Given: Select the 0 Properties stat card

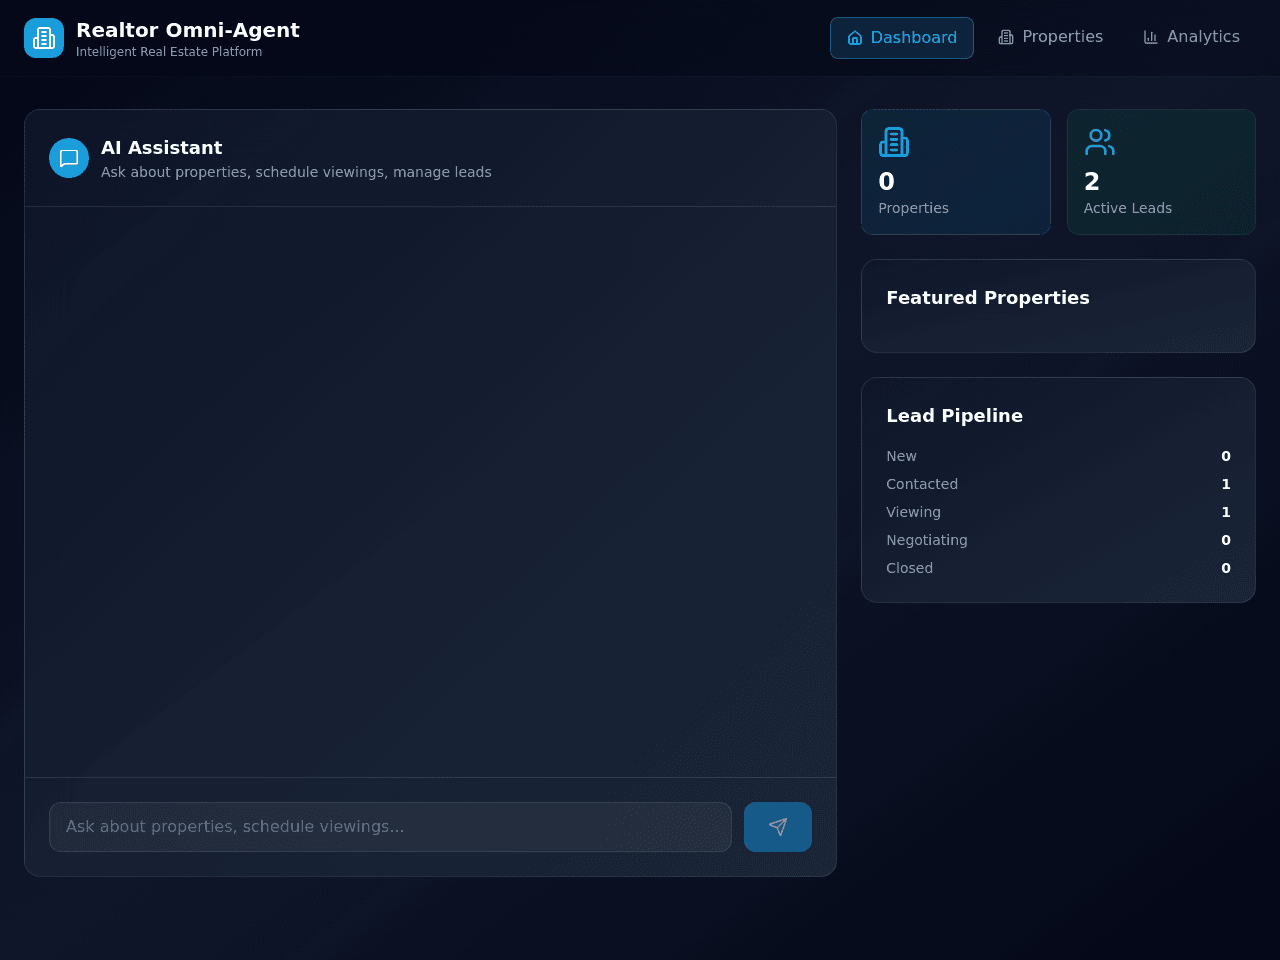Looking at the screenshot, I should [x=956, y=172].
